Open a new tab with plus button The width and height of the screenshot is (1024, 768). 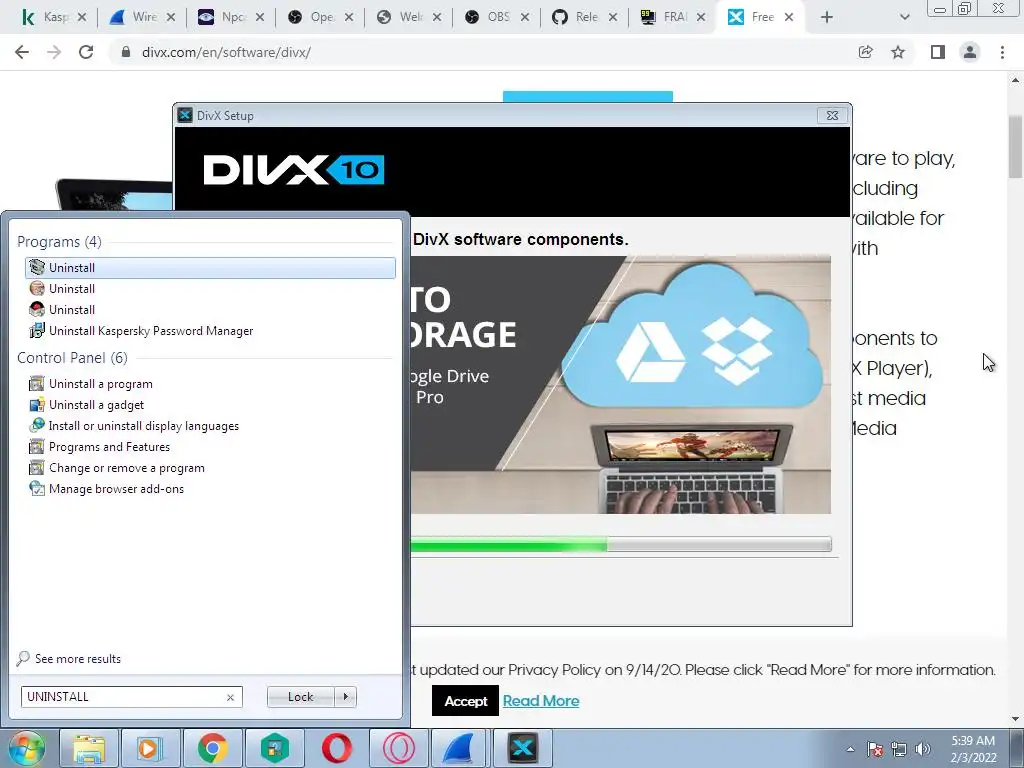point(827,18)
